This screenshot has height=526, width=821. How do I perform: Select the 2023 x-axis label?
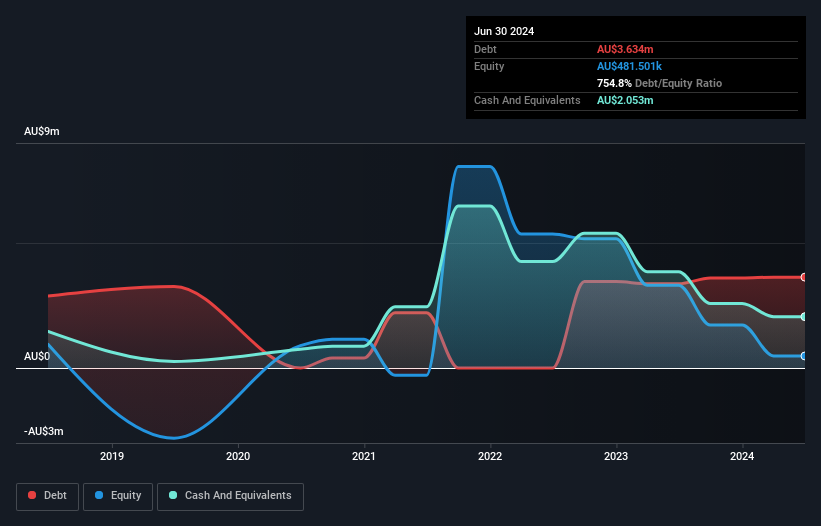coord(616,456)
